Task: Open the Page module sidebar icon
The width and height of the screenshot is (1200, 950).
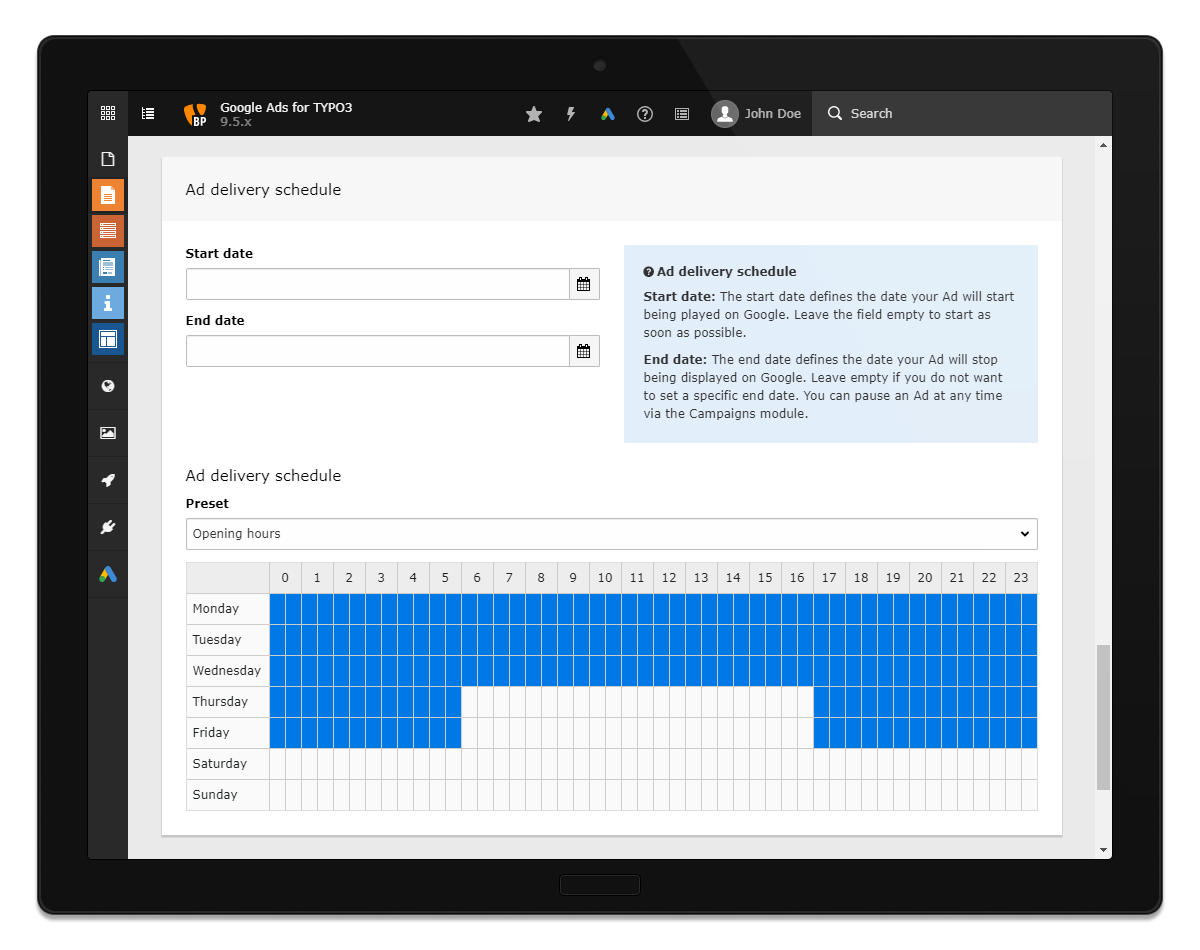Action: tap(108, 159)
